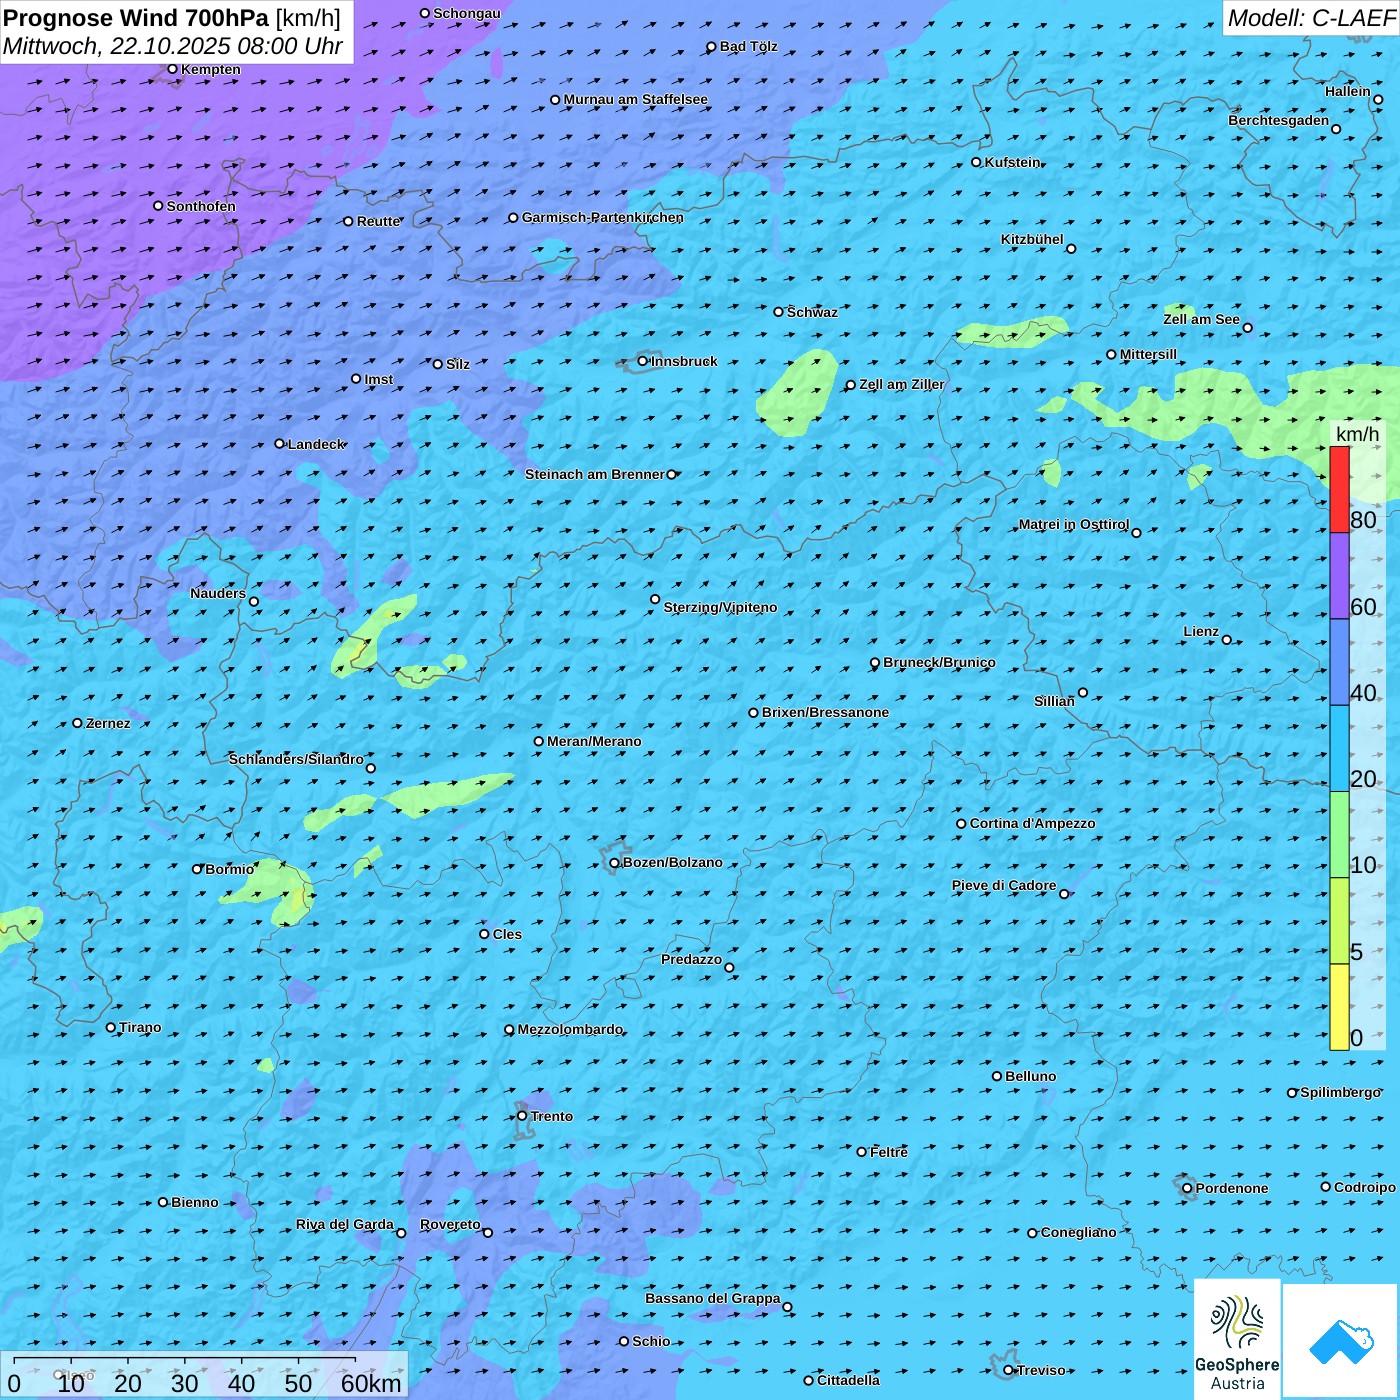Viewport: 1400px width, 1400px height.
Task: Click the Bormio location dot
Action: [197, 869]
